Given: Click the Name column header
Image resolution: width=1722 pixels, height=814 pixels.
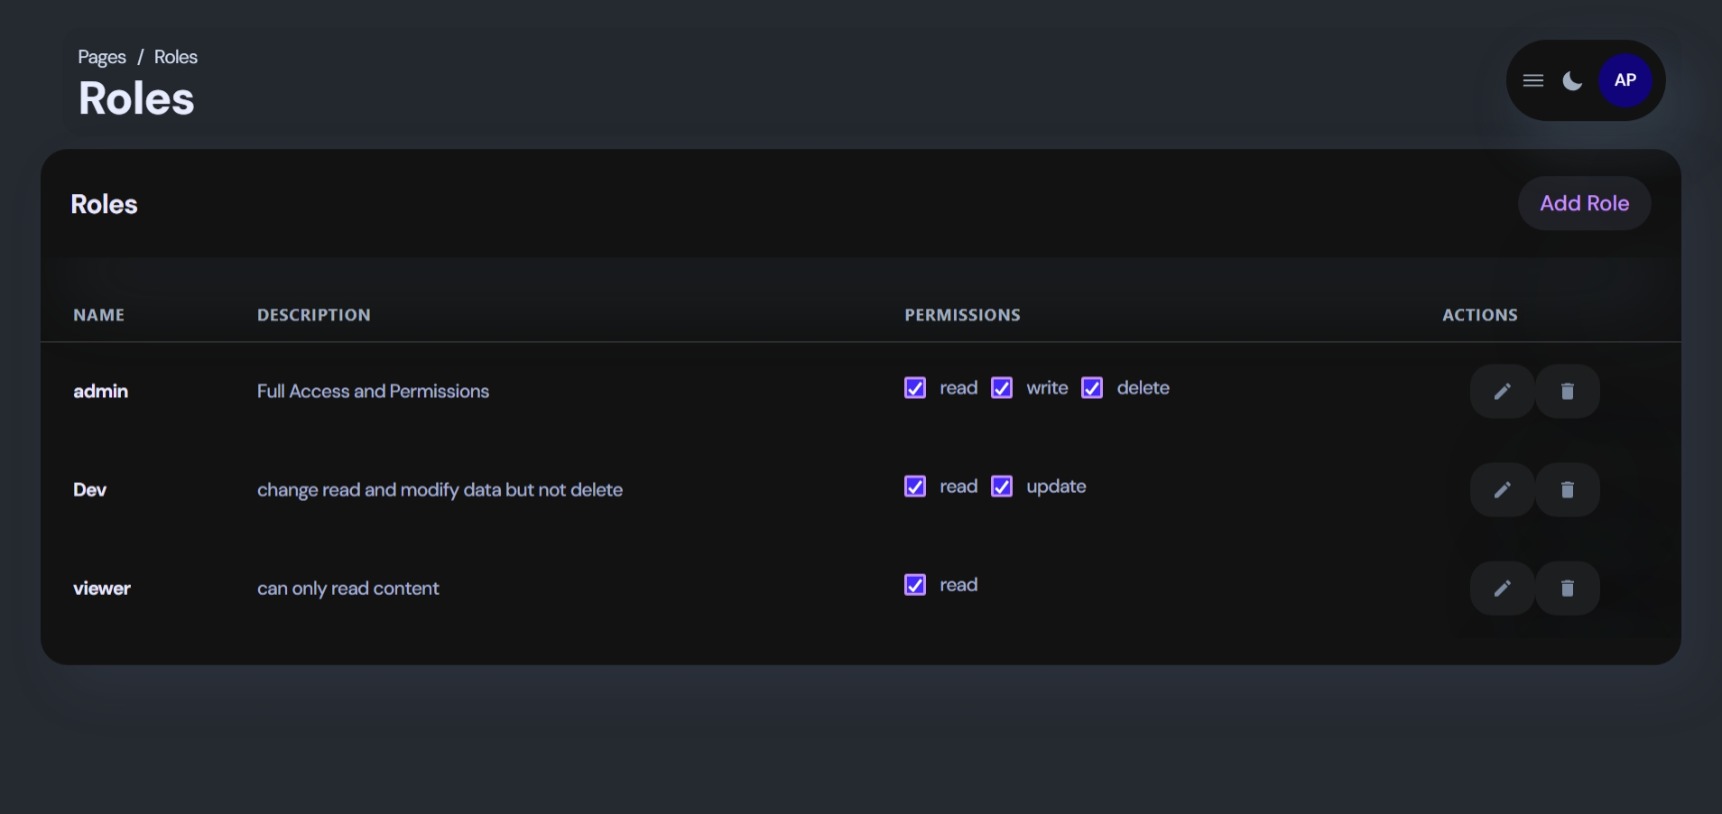Looking at the screenshot, I should (99, 315).
